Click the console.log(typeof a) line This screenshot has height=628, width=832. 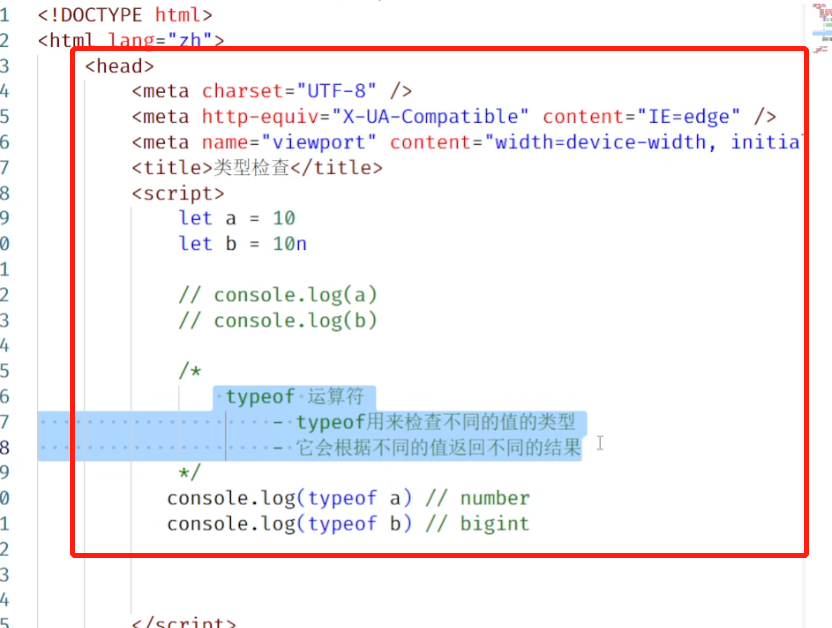[x=348, y=498]
